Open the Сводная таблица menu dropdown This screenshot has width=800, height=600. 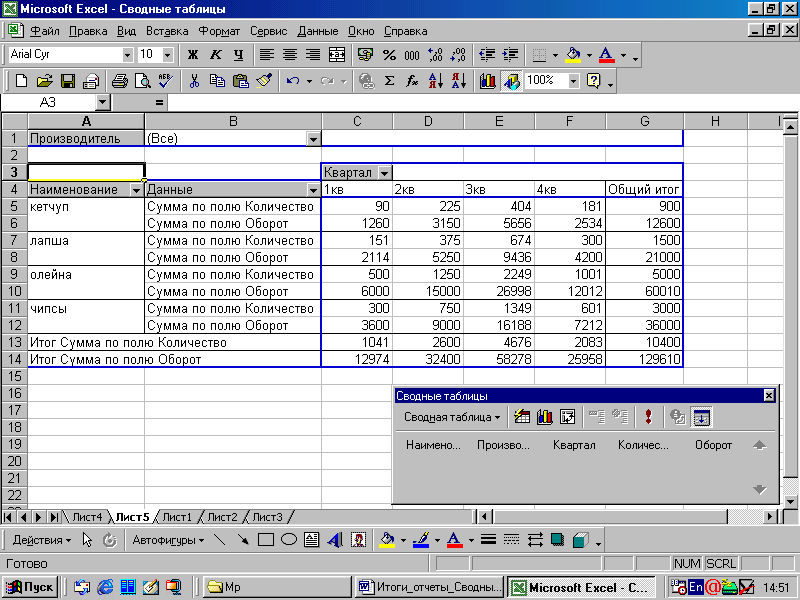pyautogui.click(x=452, y=417)
